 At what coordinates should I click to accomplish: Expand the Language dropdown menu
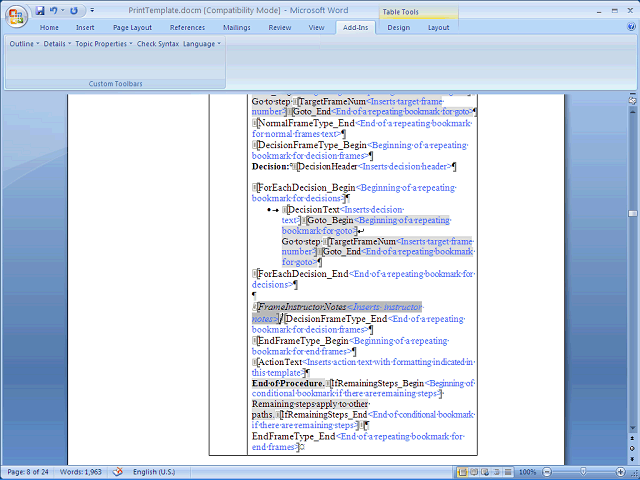pos(202,44)
